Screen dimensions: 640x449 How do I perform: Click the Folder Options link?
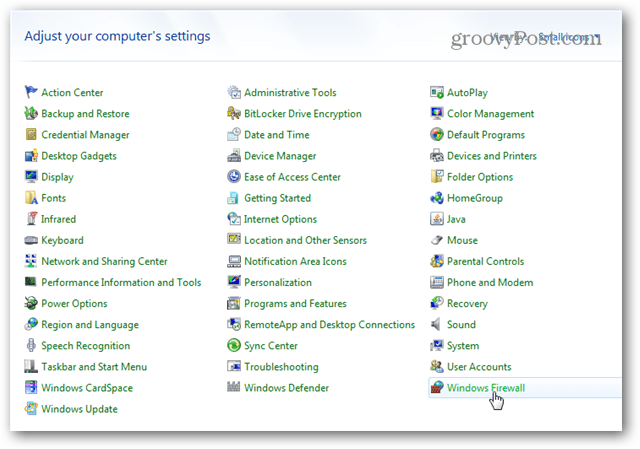click(x=480, y=177)
